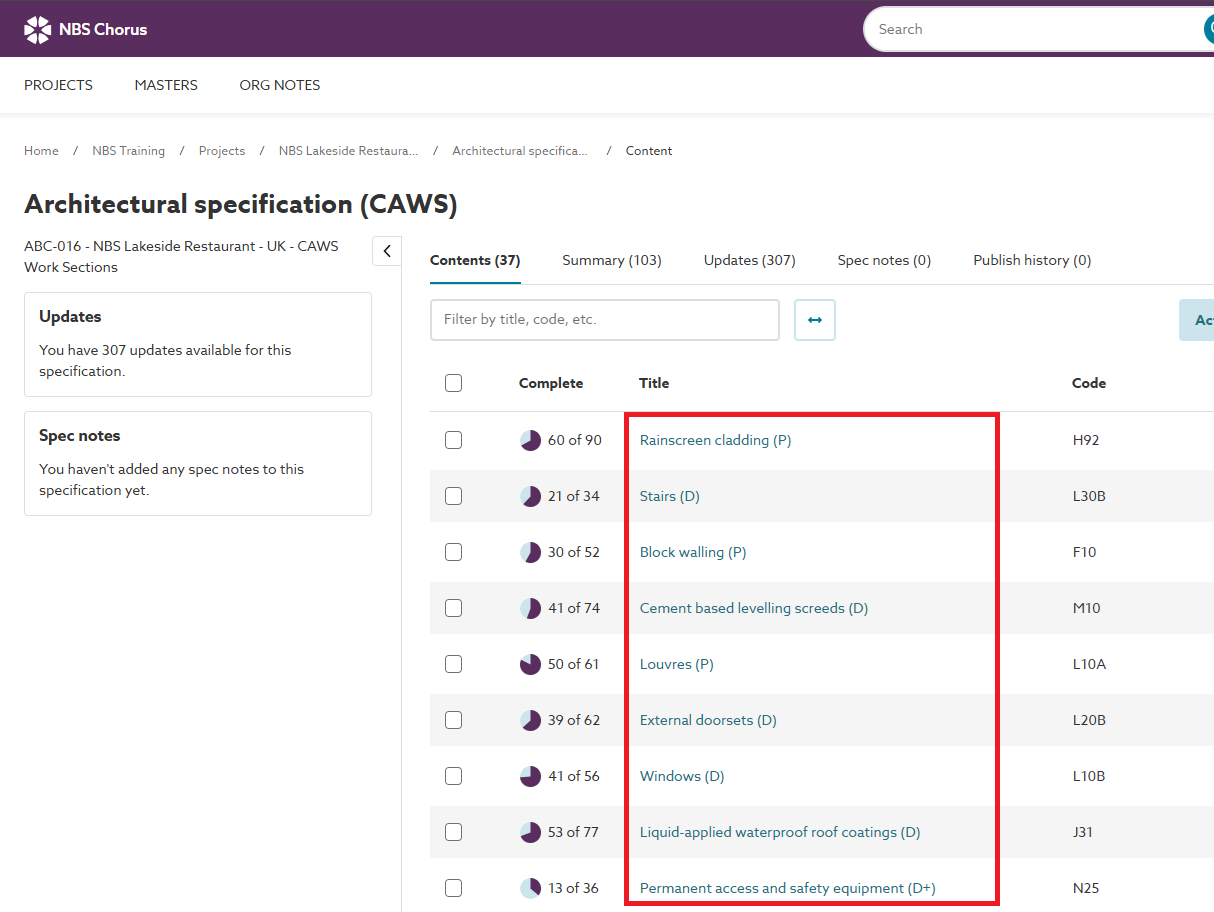1214x912 pixels.
Task: Go to the NBS Training breadcrumb
Action: coord(128,151)
